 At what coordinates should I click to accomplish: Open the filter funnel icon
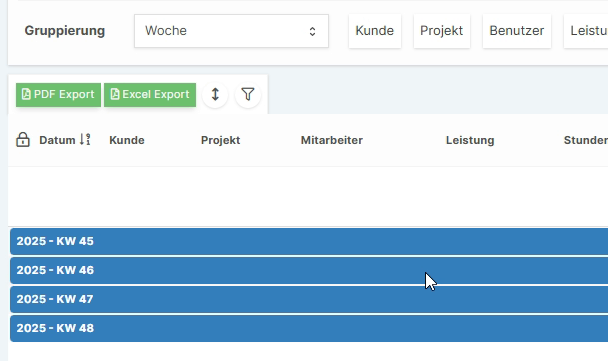(x=248, y=95)
